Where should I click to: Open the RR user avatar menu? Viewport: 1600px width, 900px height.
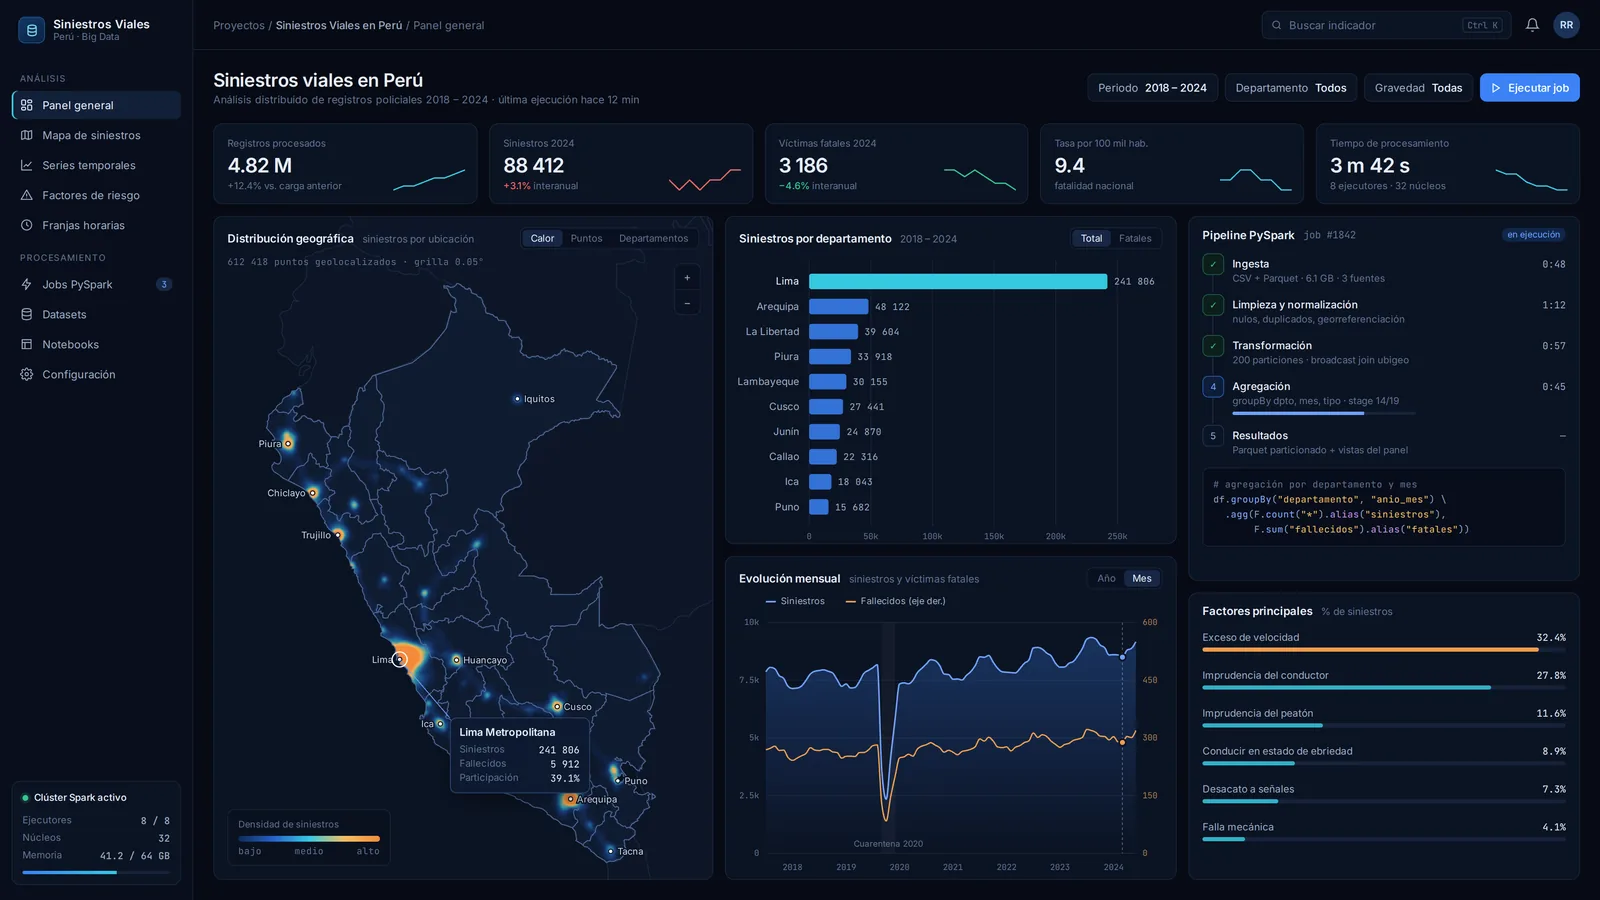(x=1566, y=25)
